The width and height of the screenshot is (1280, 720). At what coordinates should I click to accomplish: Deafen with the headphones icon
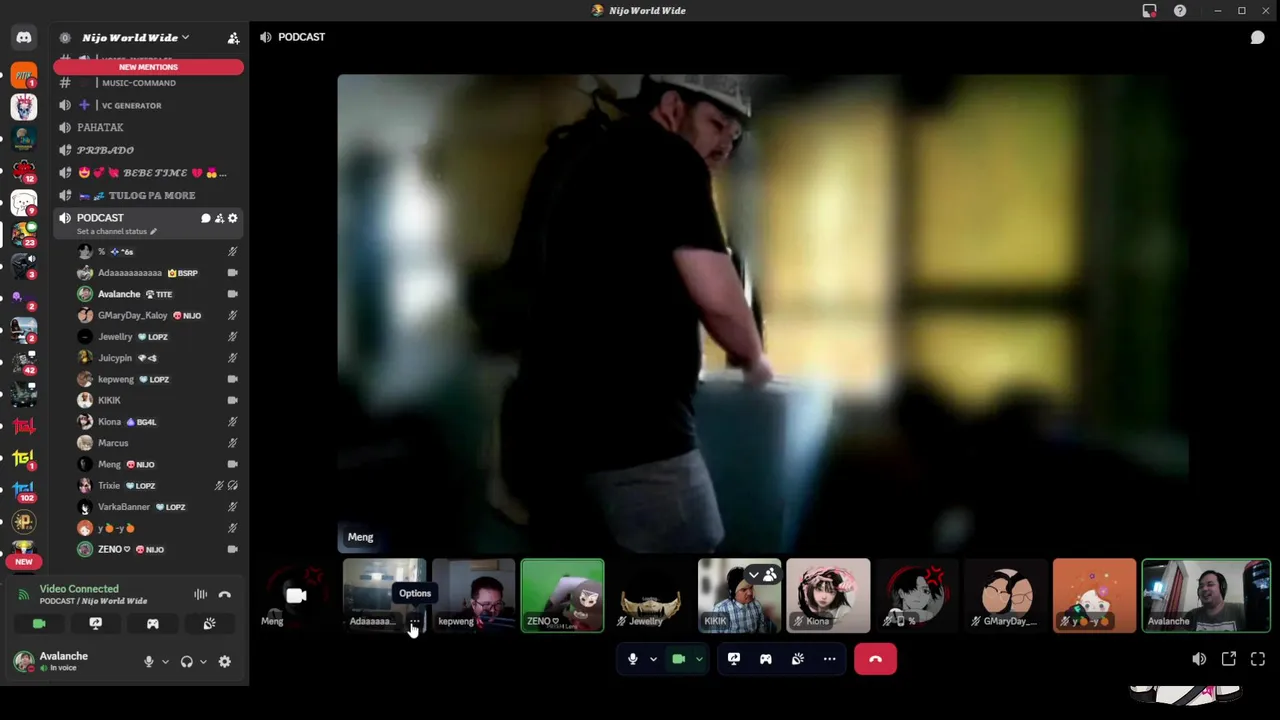[x=186, y=661]
